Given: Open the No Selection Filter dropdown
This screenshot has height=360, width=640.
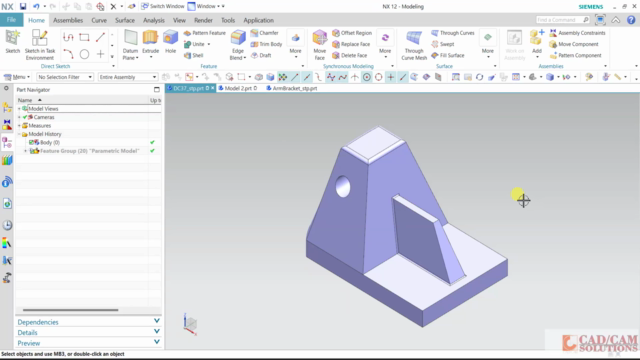Looking at the screenshot, I should coord(65,77).
